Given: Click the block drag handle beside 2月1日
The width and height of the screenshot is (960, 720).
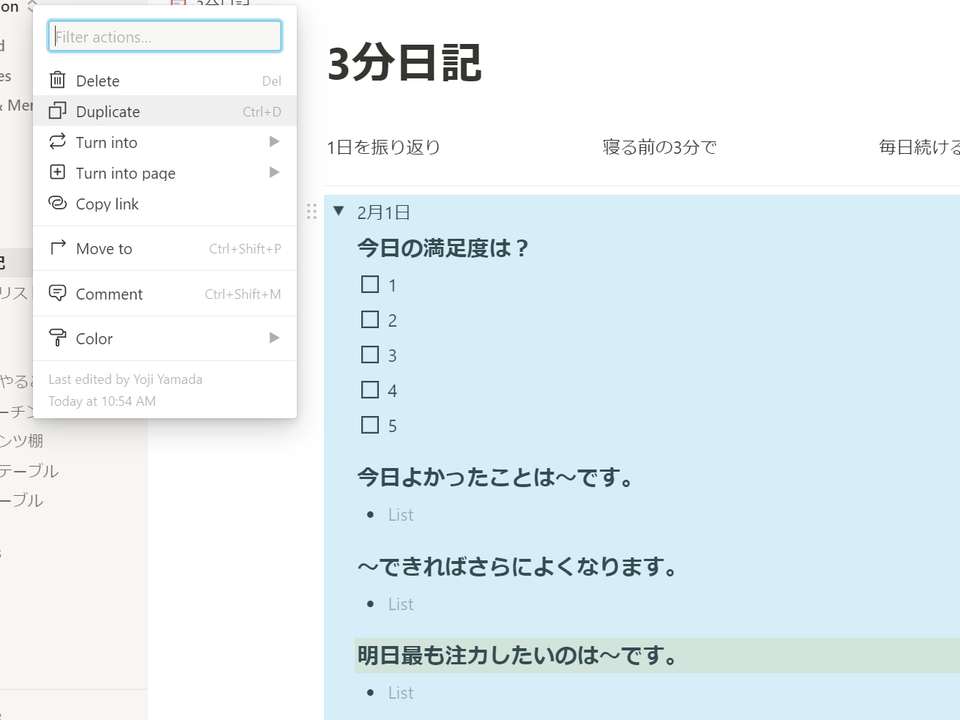Looking at the screenshot, I should [312, 212].
